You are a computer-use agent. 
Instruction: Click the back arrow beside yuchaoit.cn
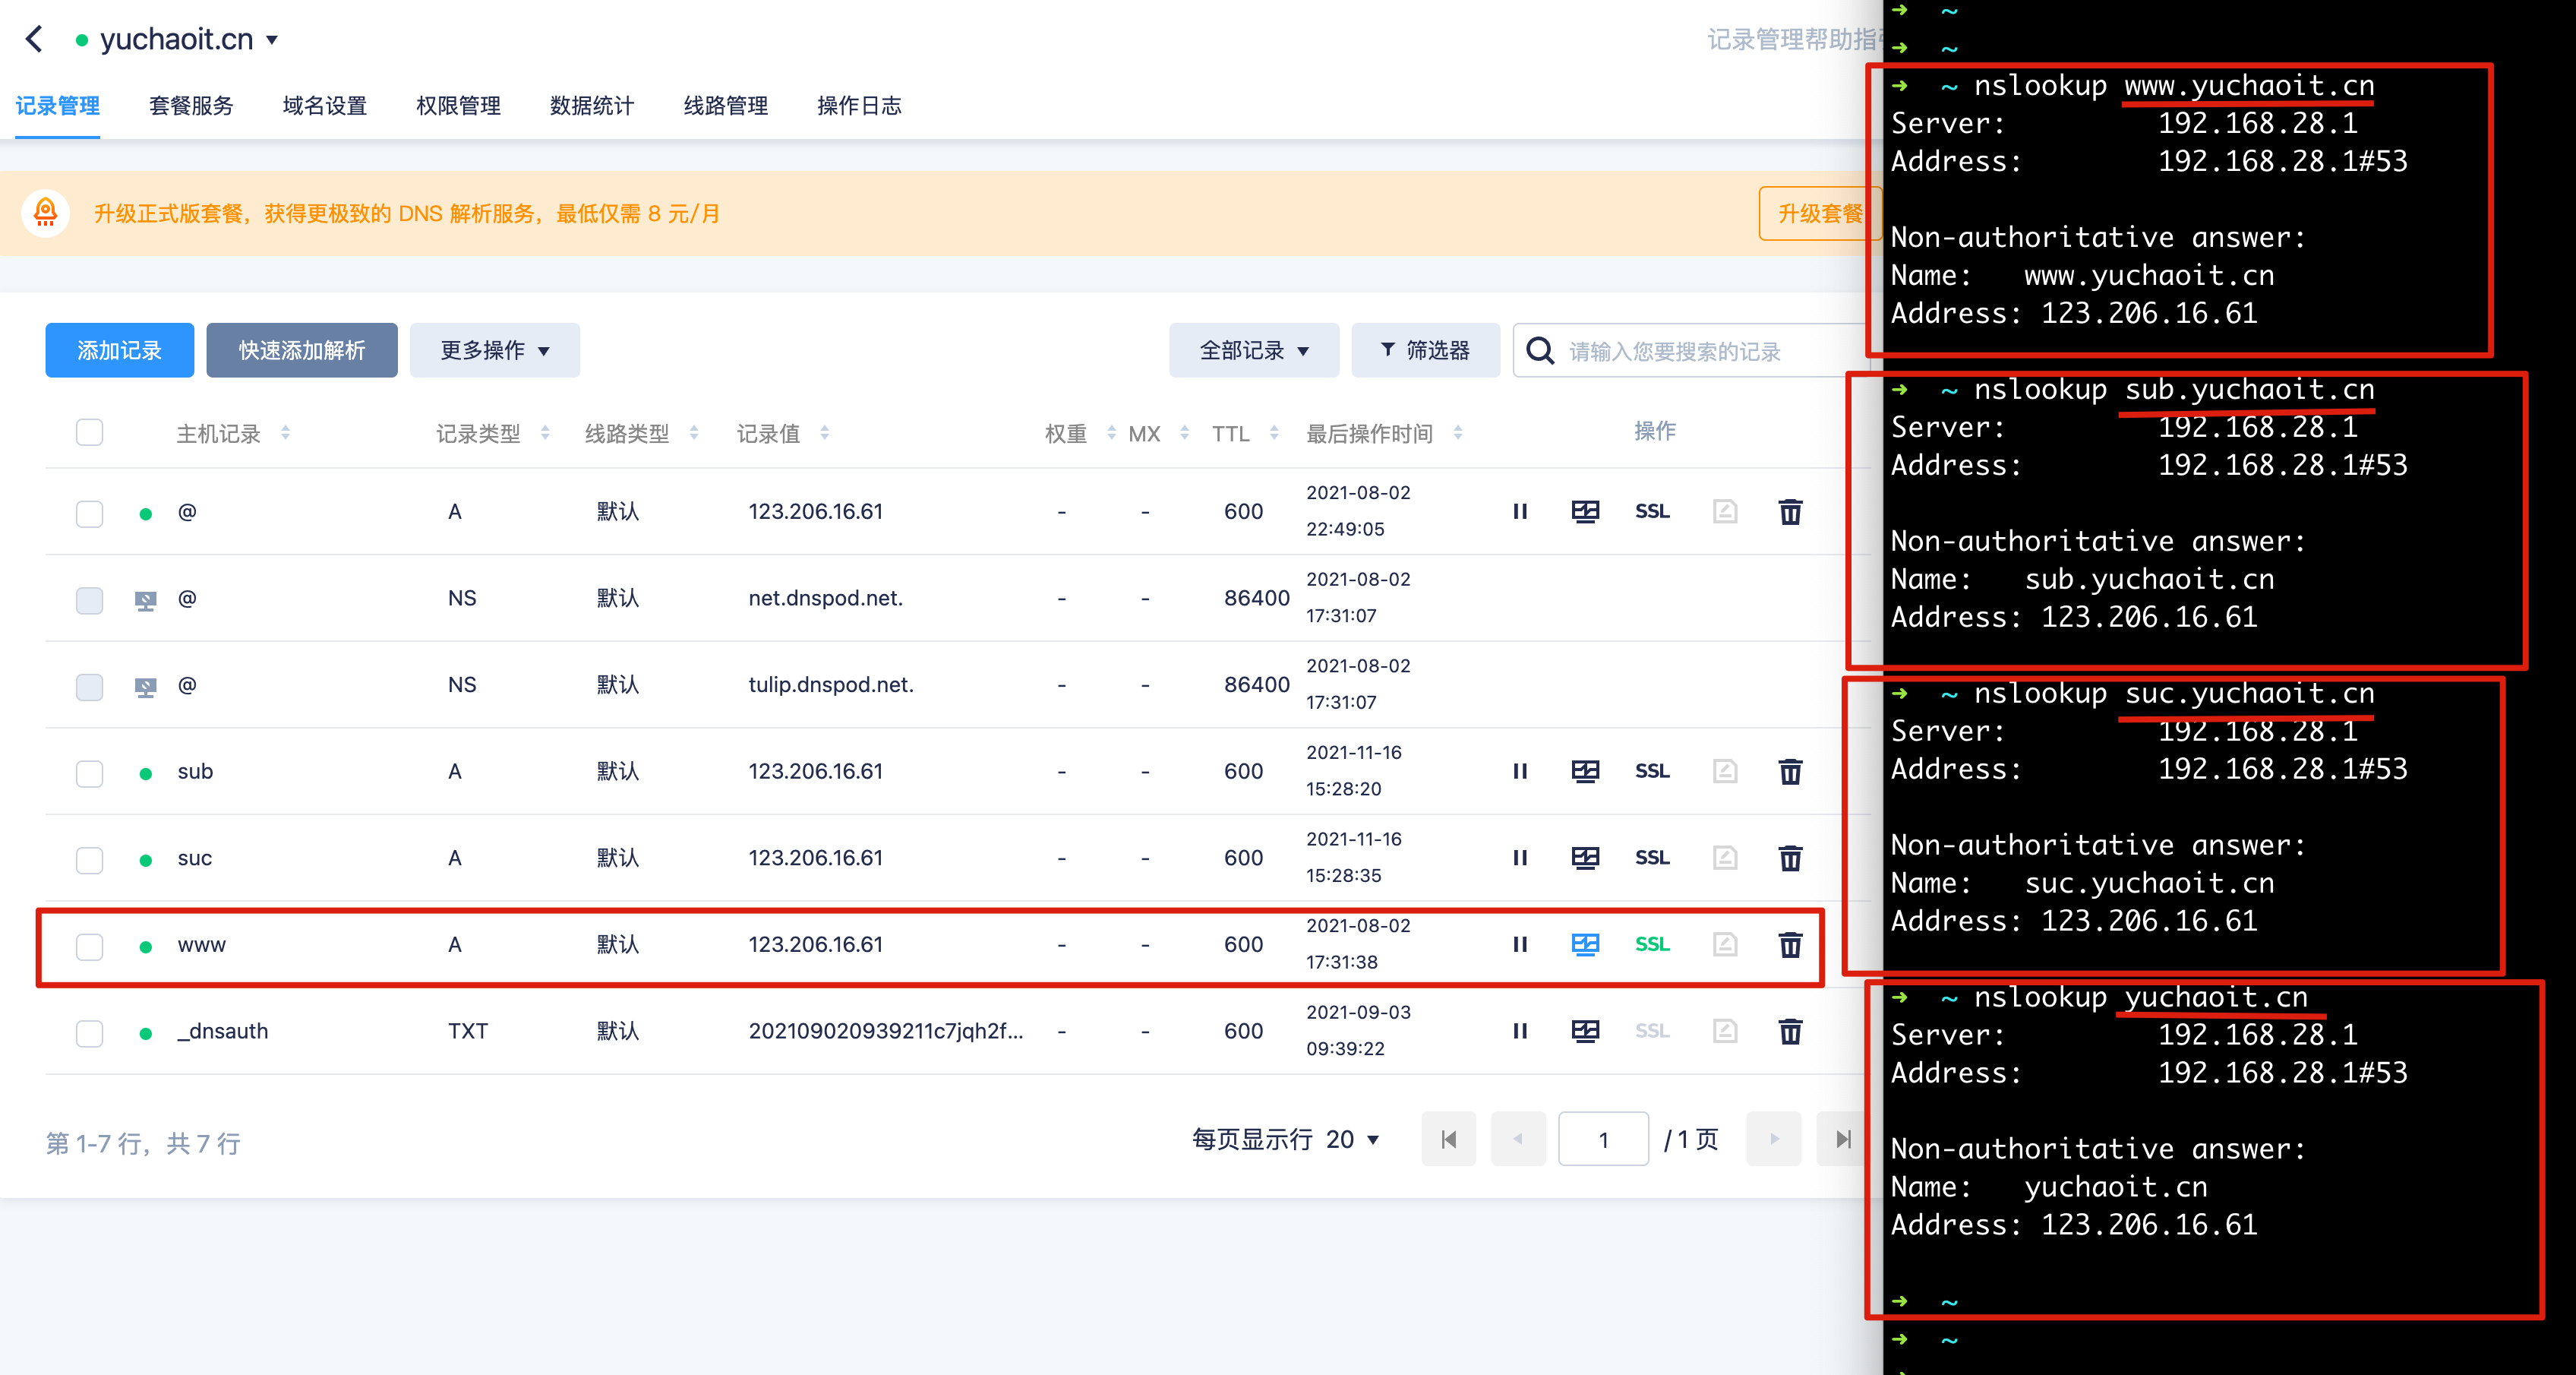(x=35, y=39)
